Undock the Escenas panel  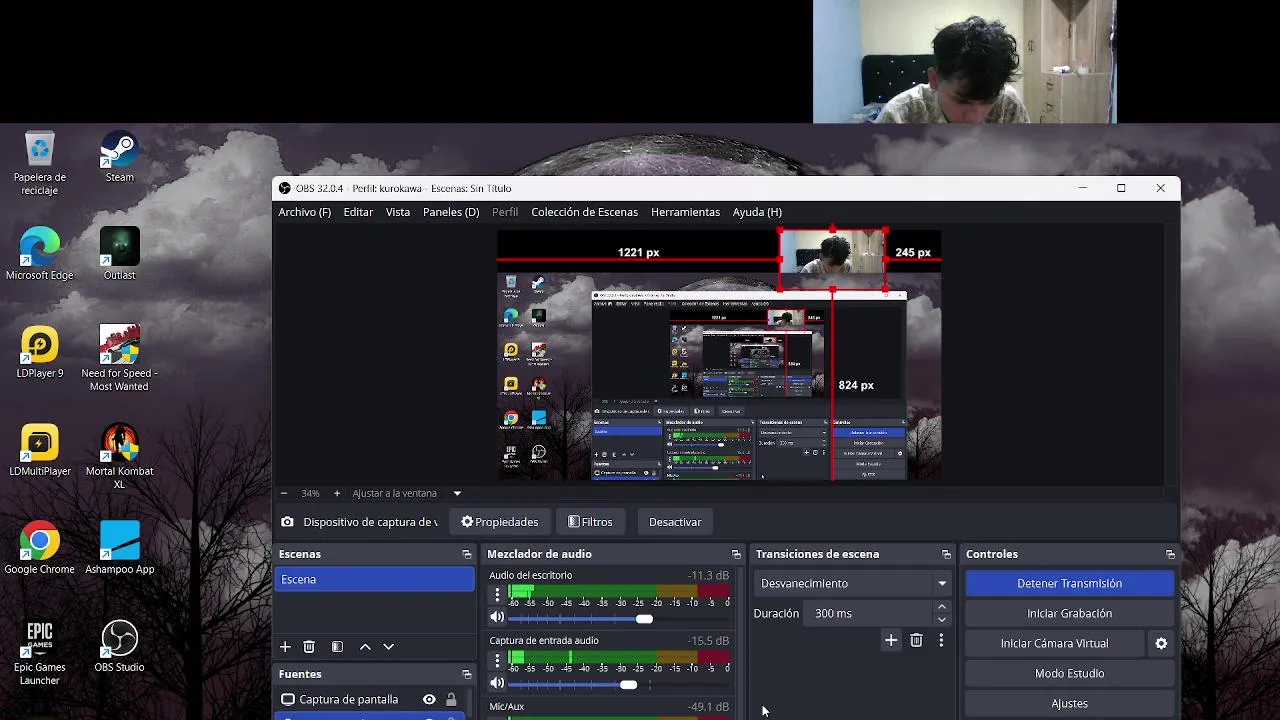coord(466,554)
